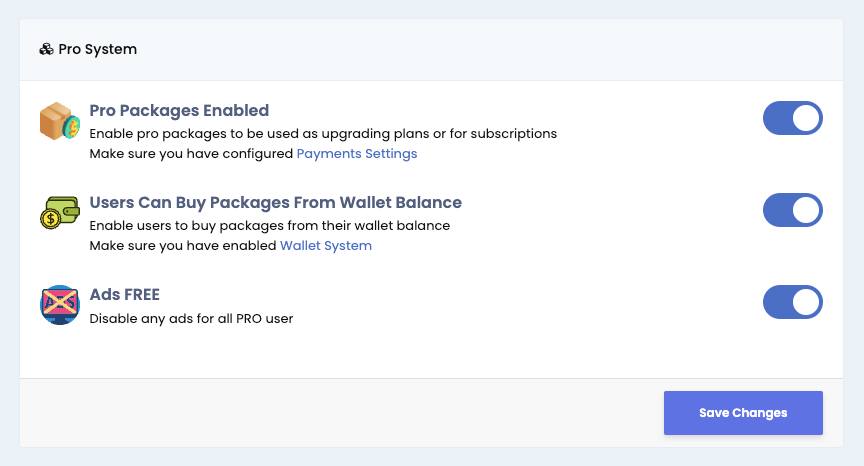The height and width of the screenshot is (466, 864).
Task: Click 'Enable users to buy packages' description
Action: (269, 226)
